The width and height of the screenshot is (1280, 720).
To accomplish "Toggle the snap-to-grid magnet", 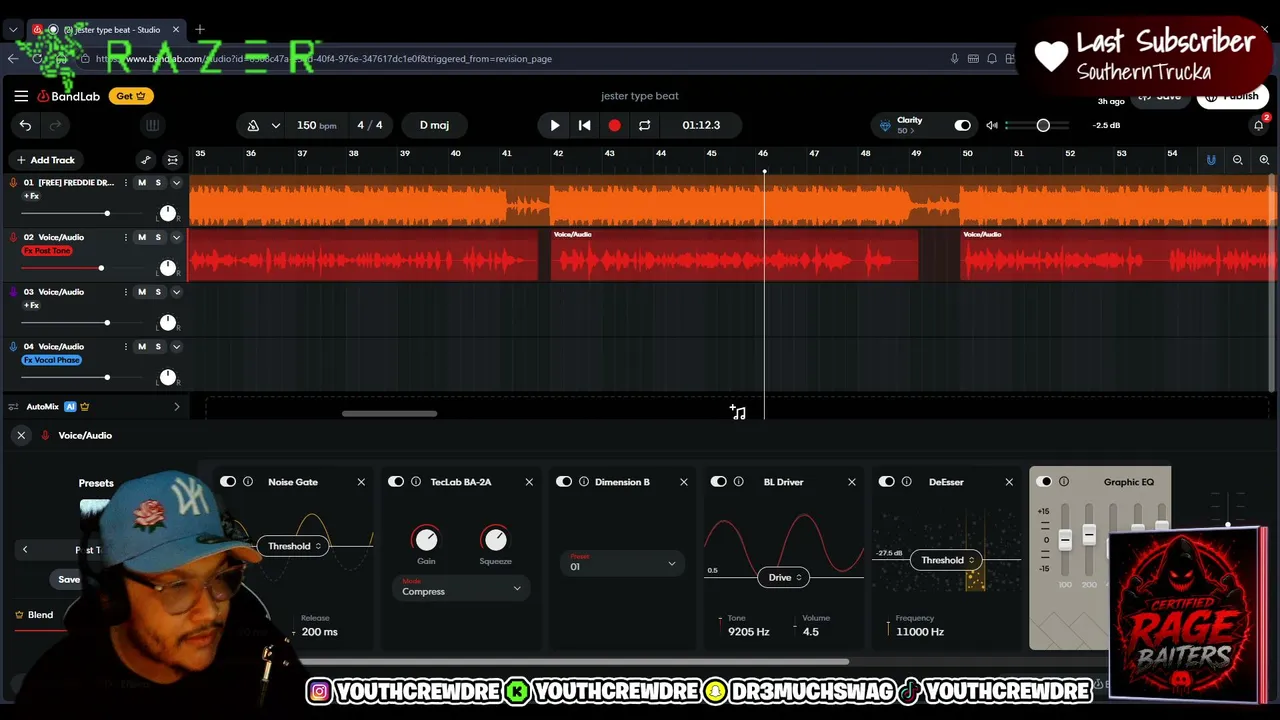I will pyautogui.click(x=1211, y=160).
